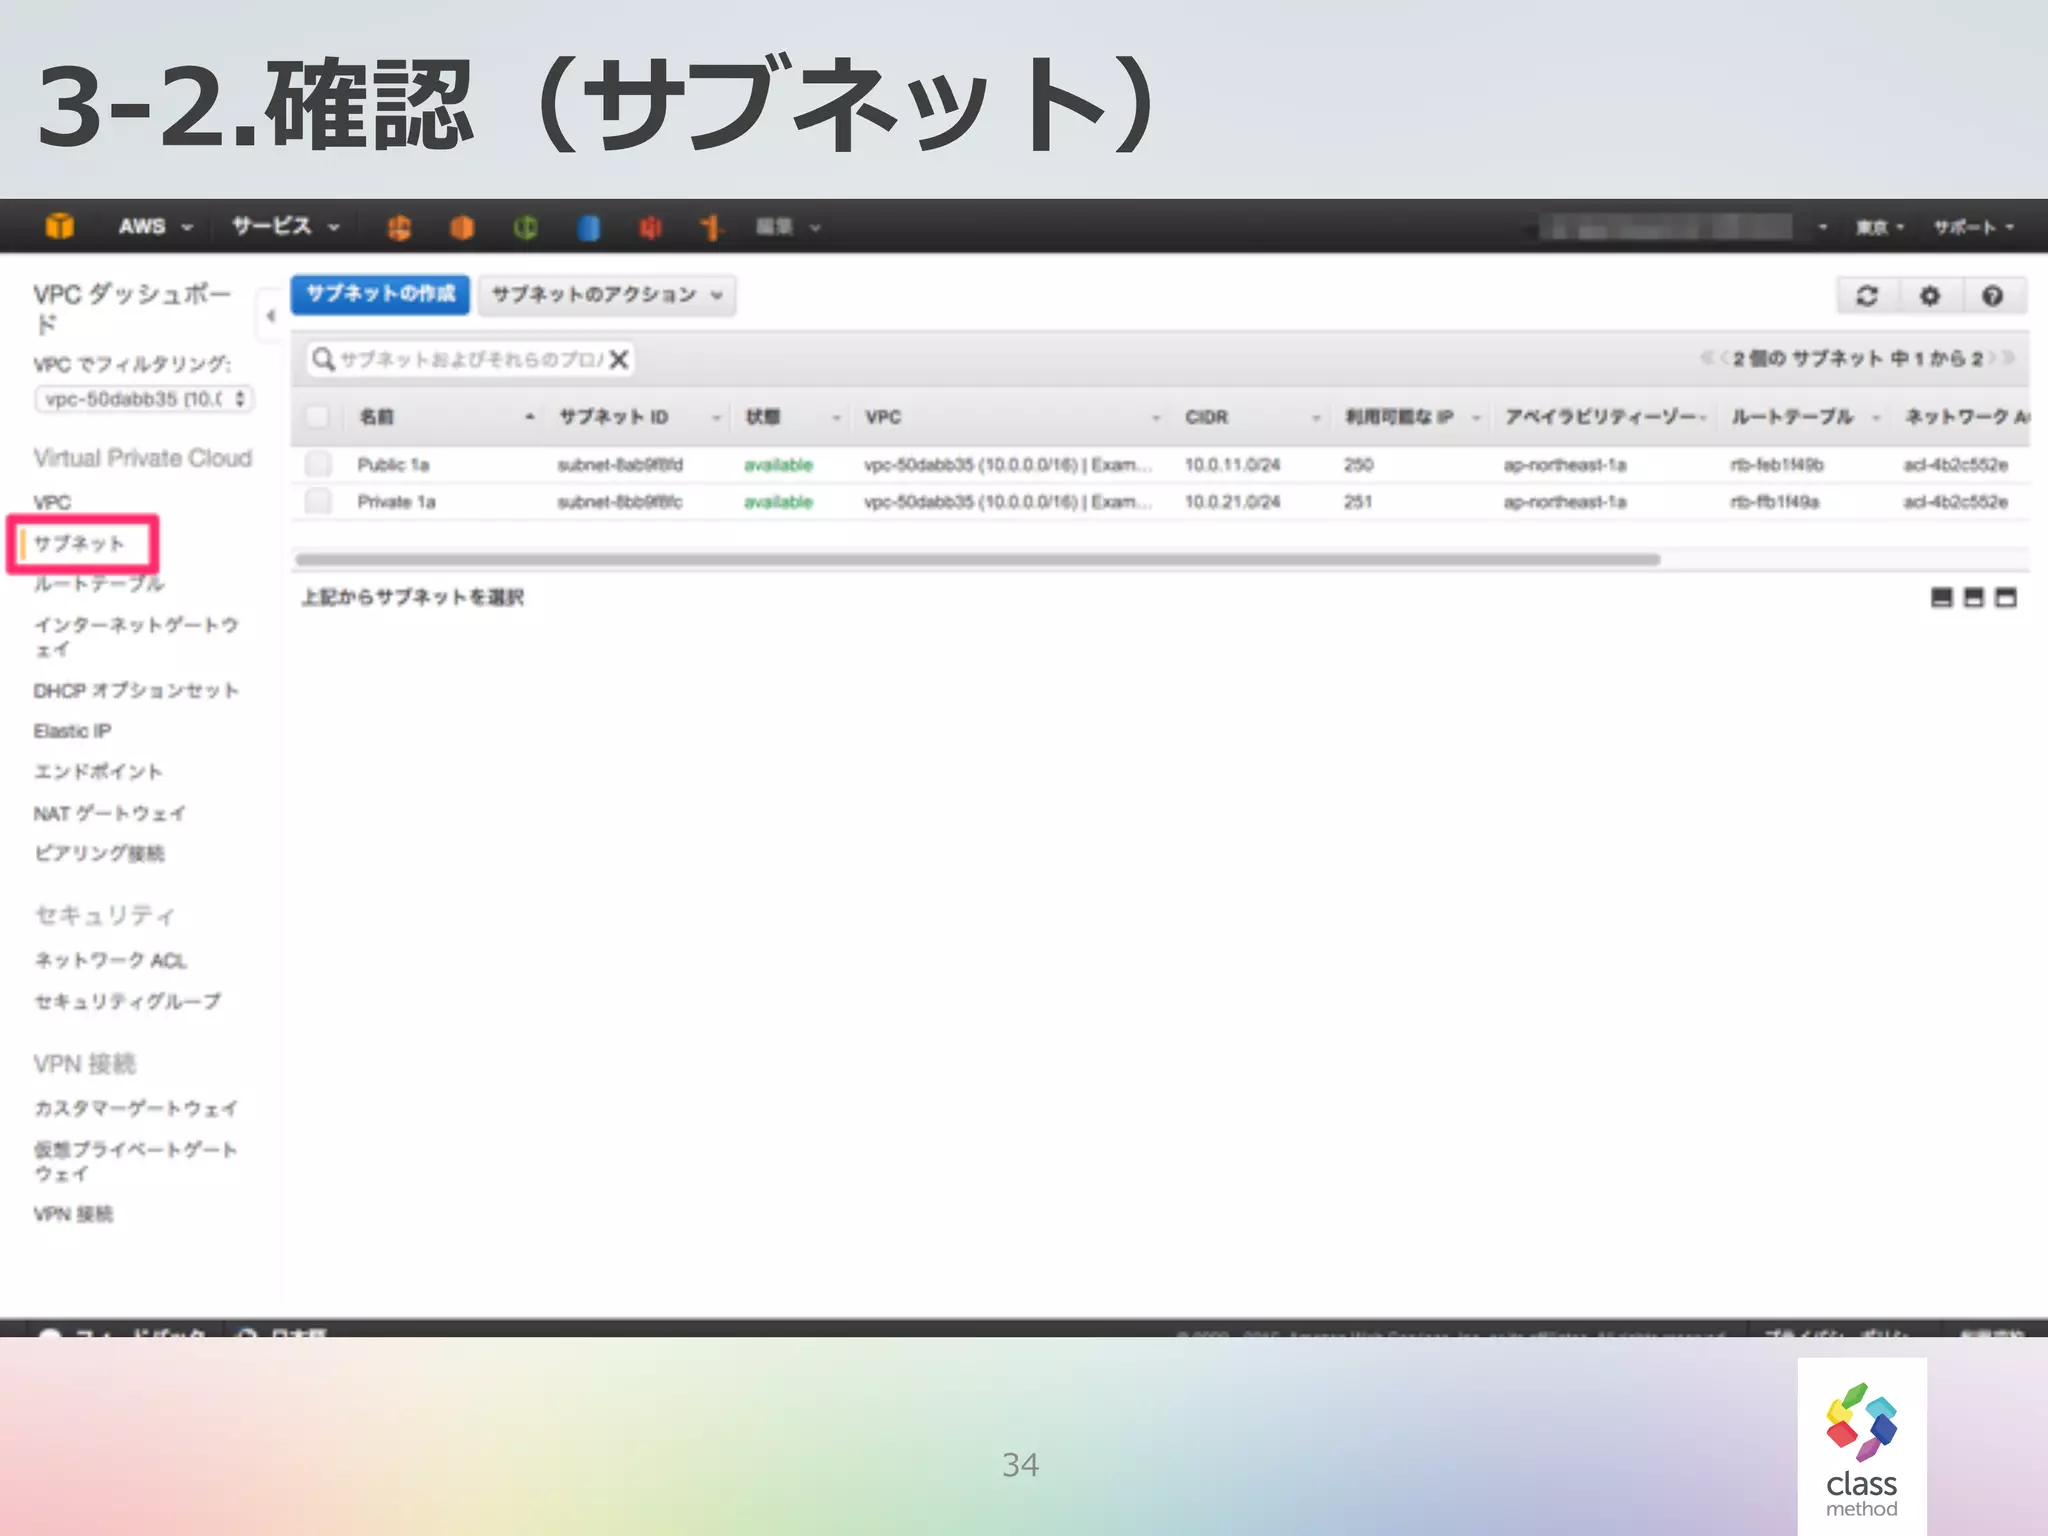Open セキュリティグループ sidebar link
Image resolution: width=2048 pixels, height=1536 pixels.
pos(127,1001)
